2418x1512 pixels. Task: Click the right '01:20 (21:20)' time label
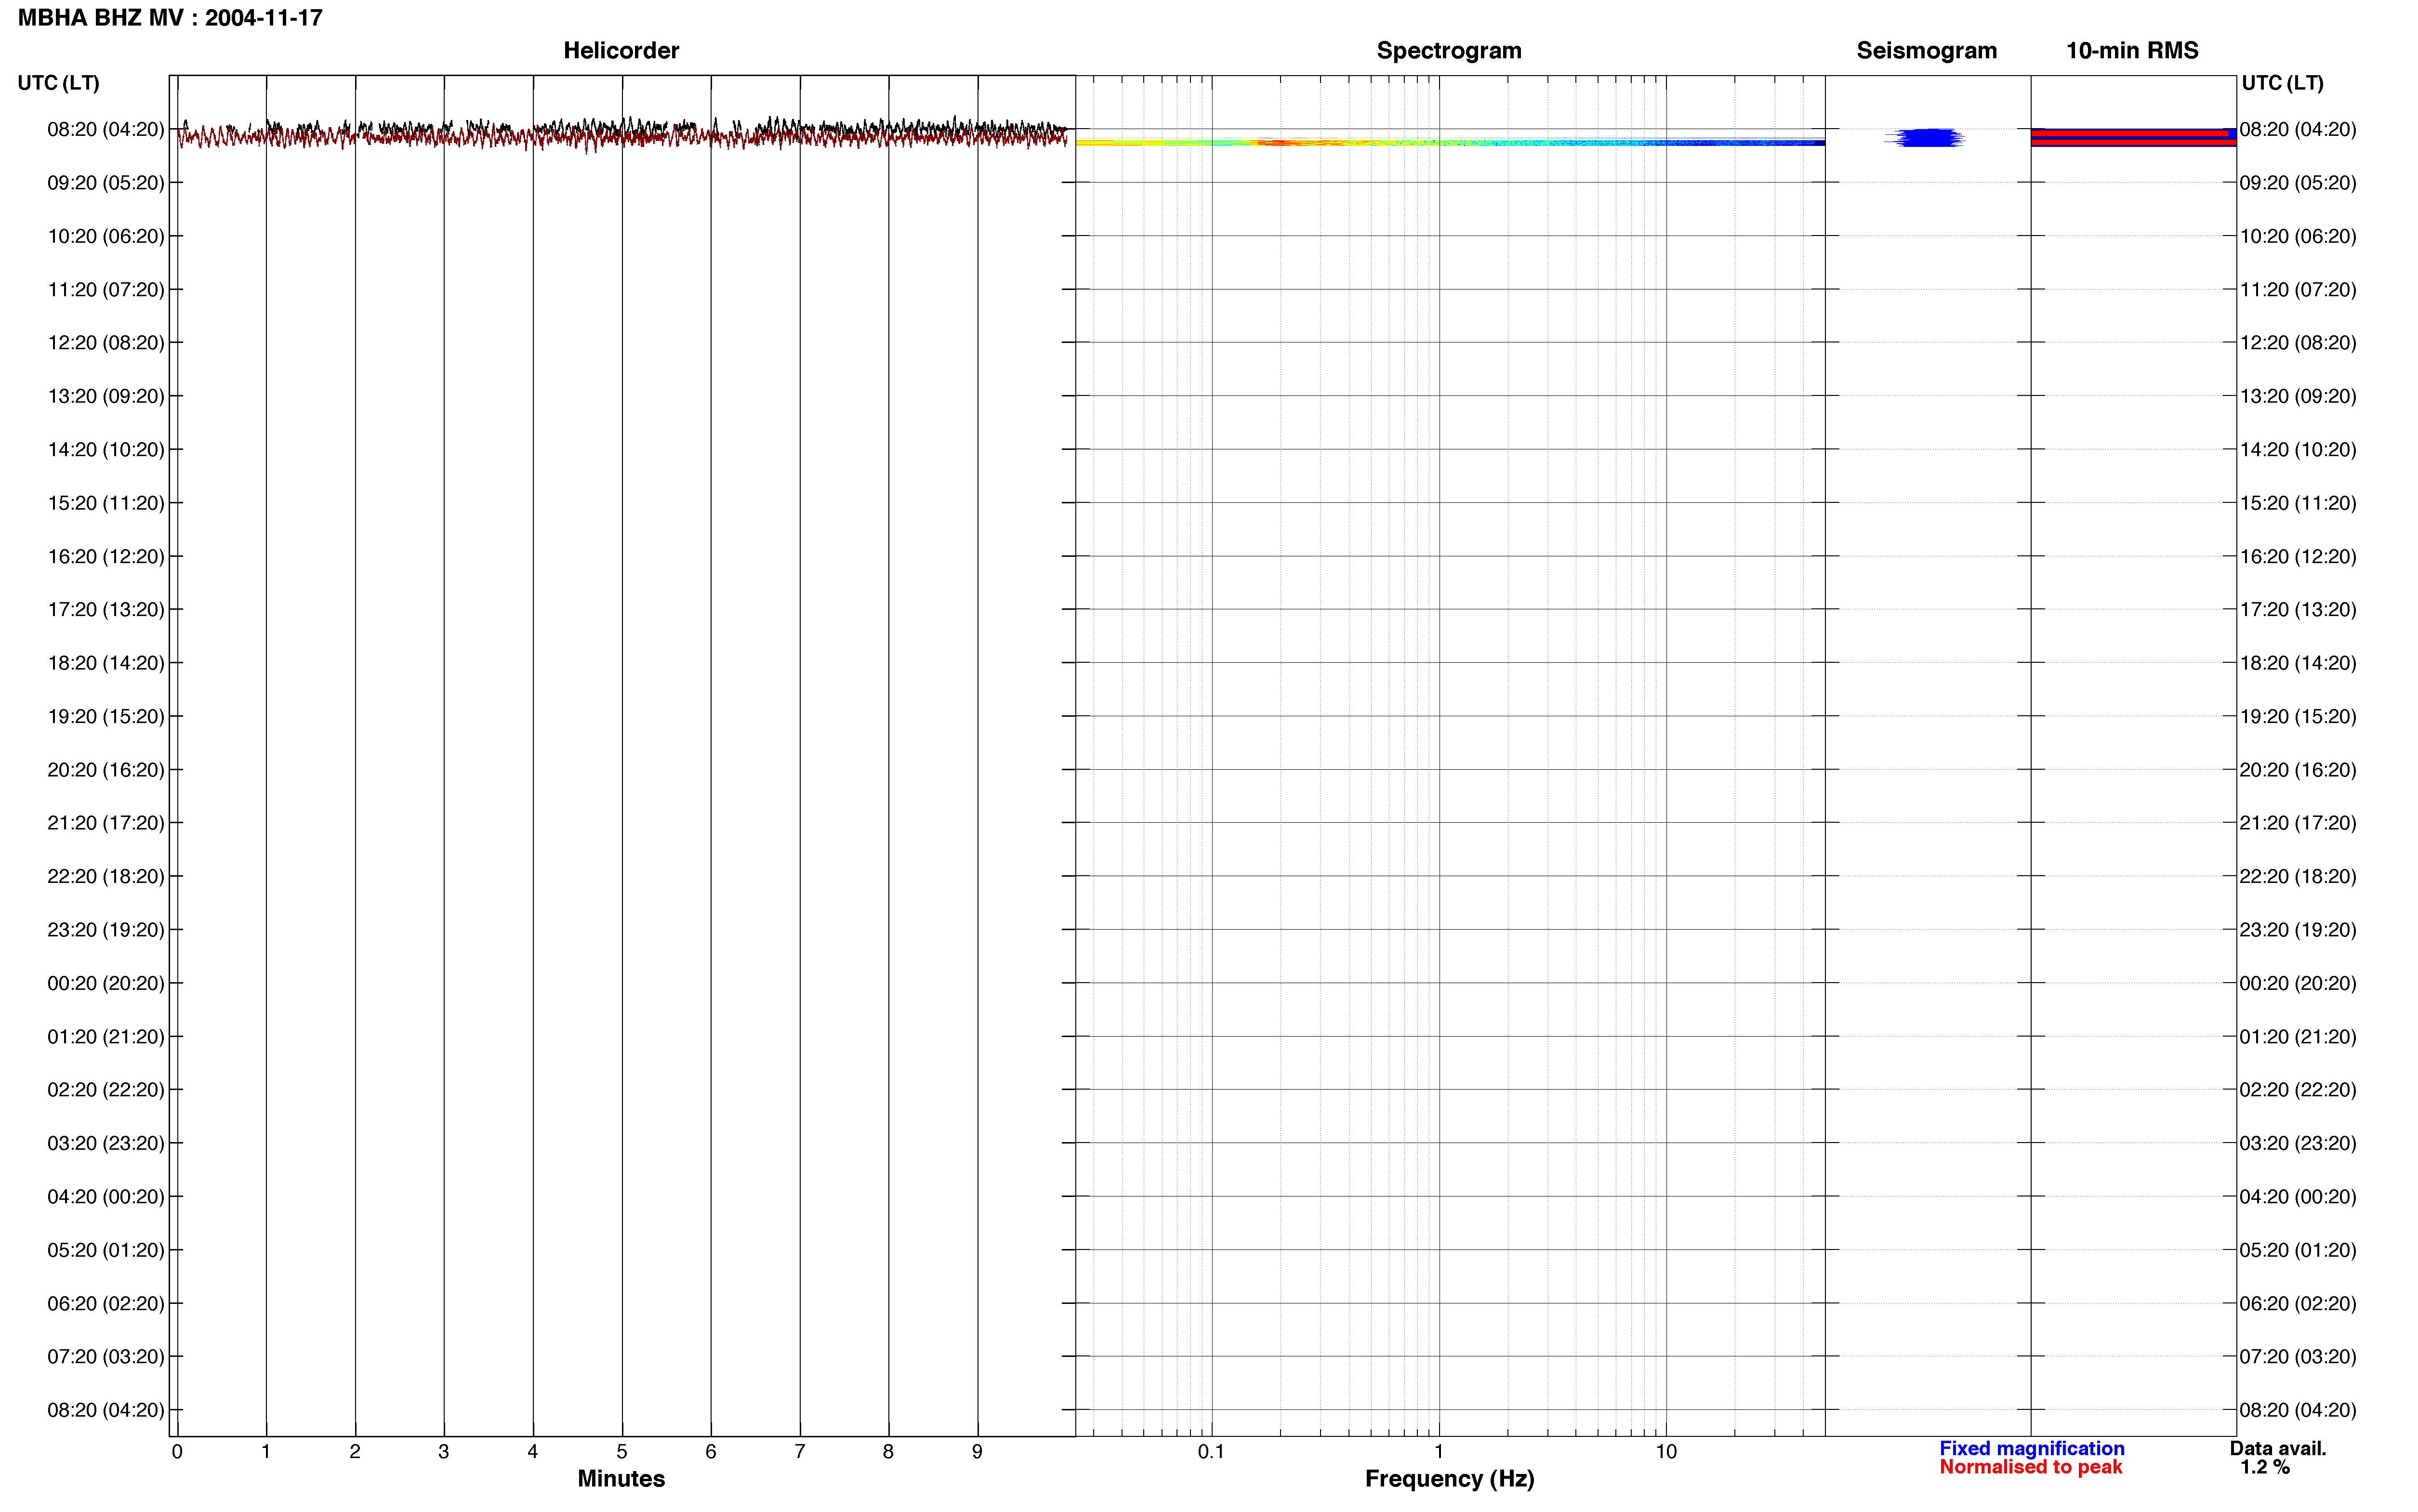(2298, 1037)
